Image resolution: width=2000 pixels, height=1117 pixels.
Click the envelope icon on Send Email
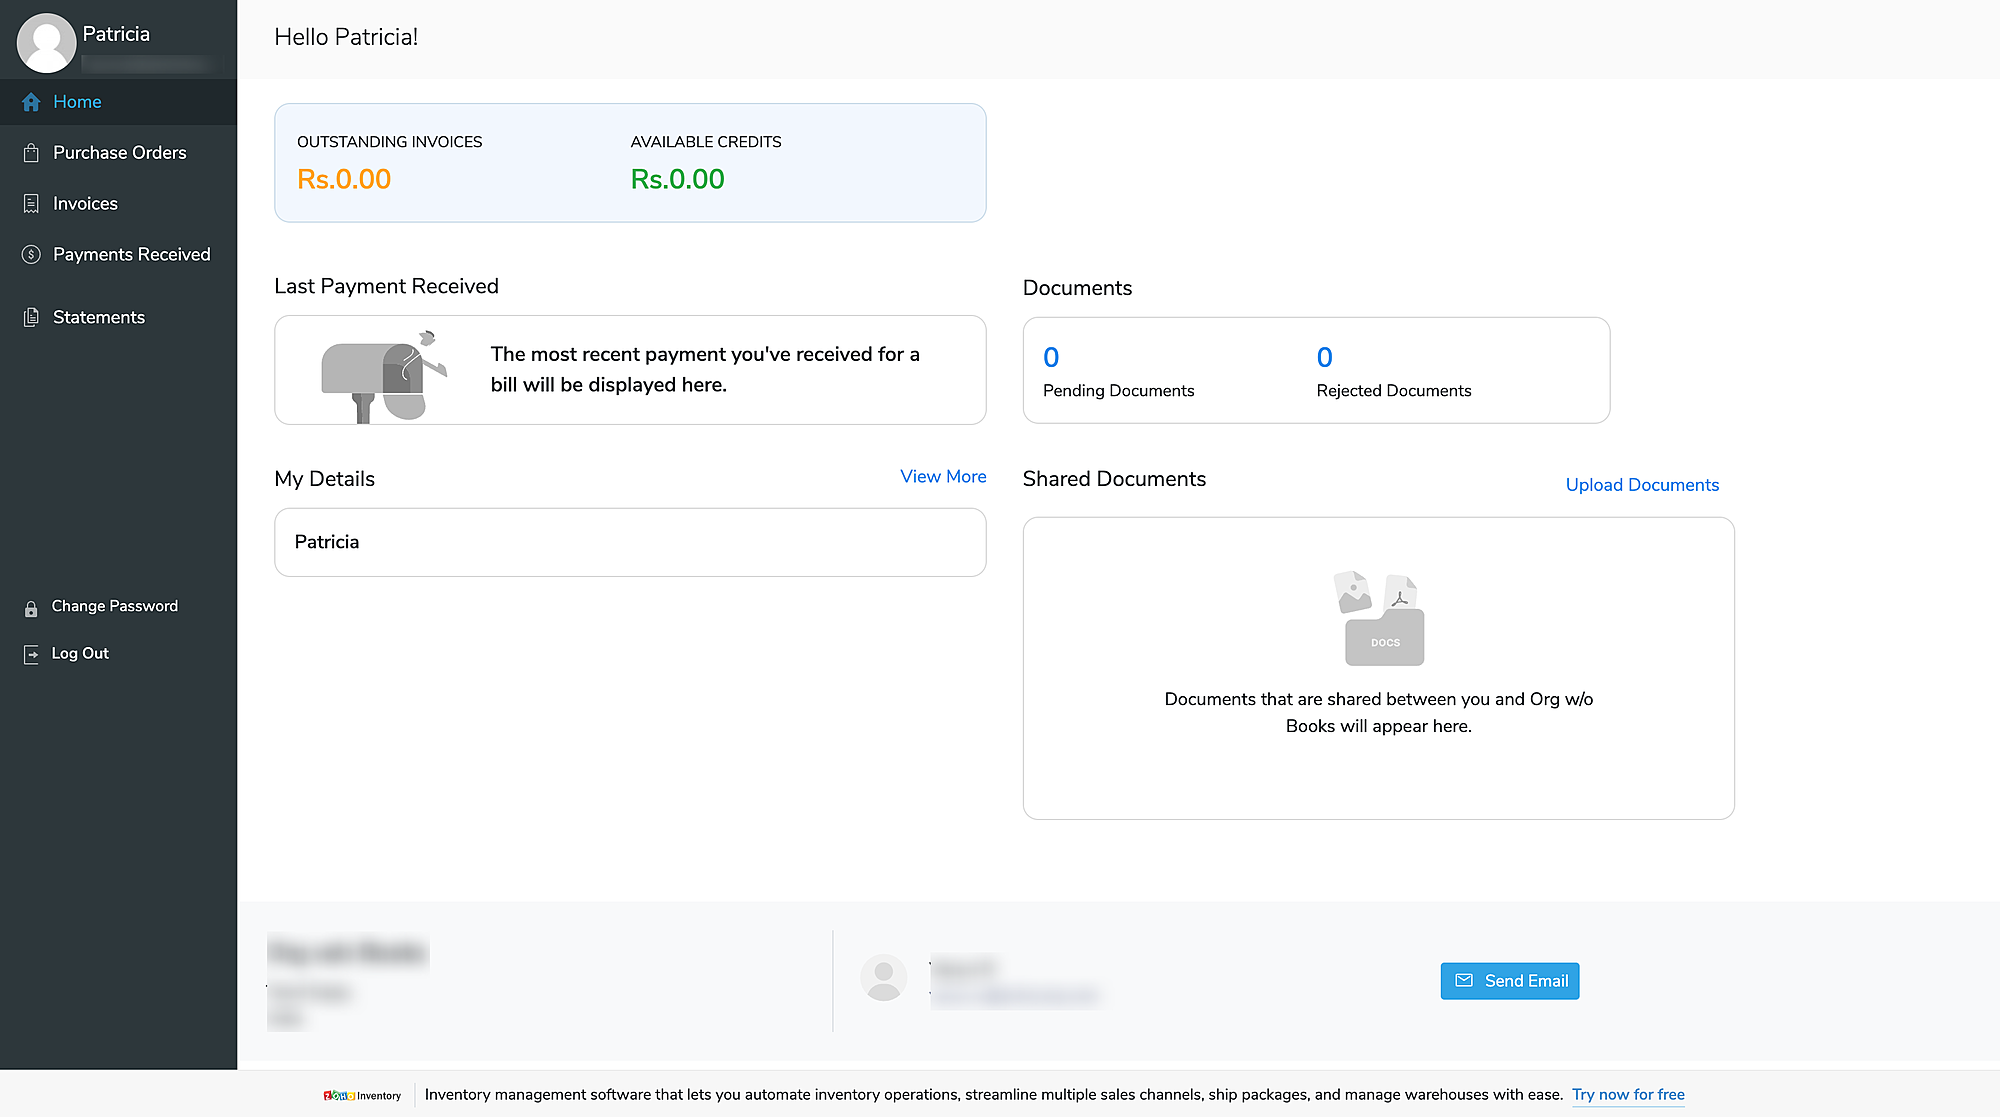pos(1465,981)
